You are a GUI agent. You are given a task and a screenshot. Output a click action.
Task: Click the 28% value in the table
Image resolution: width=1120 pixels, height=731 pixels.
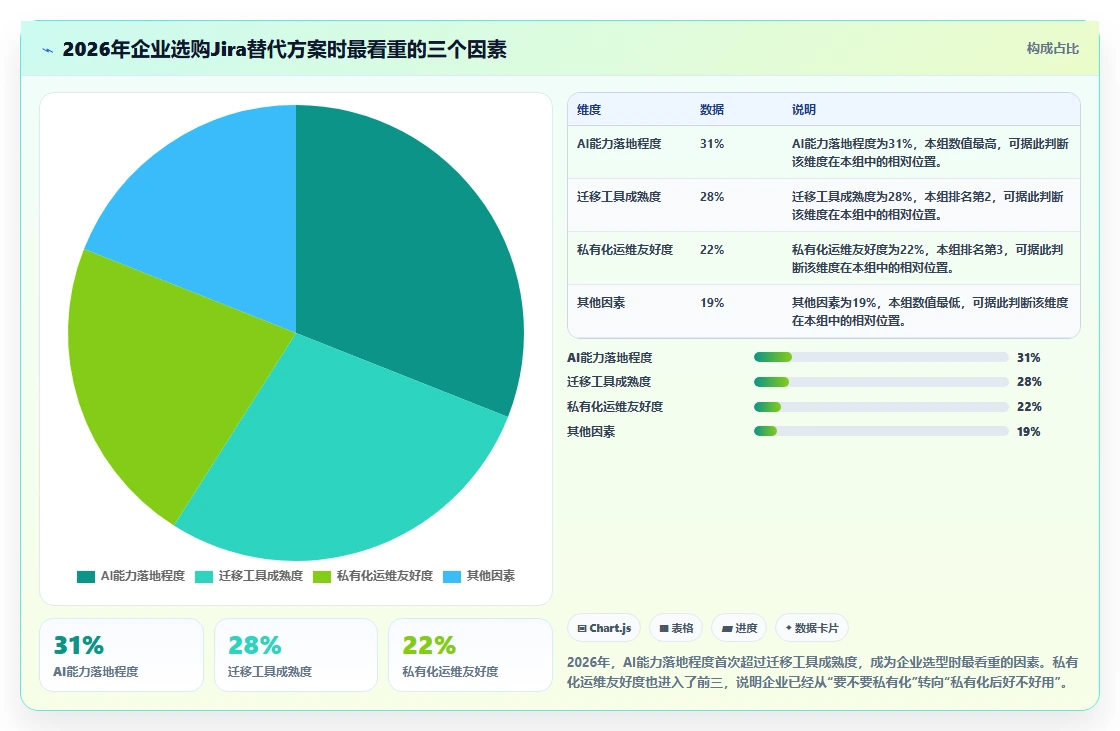[711, 197]
